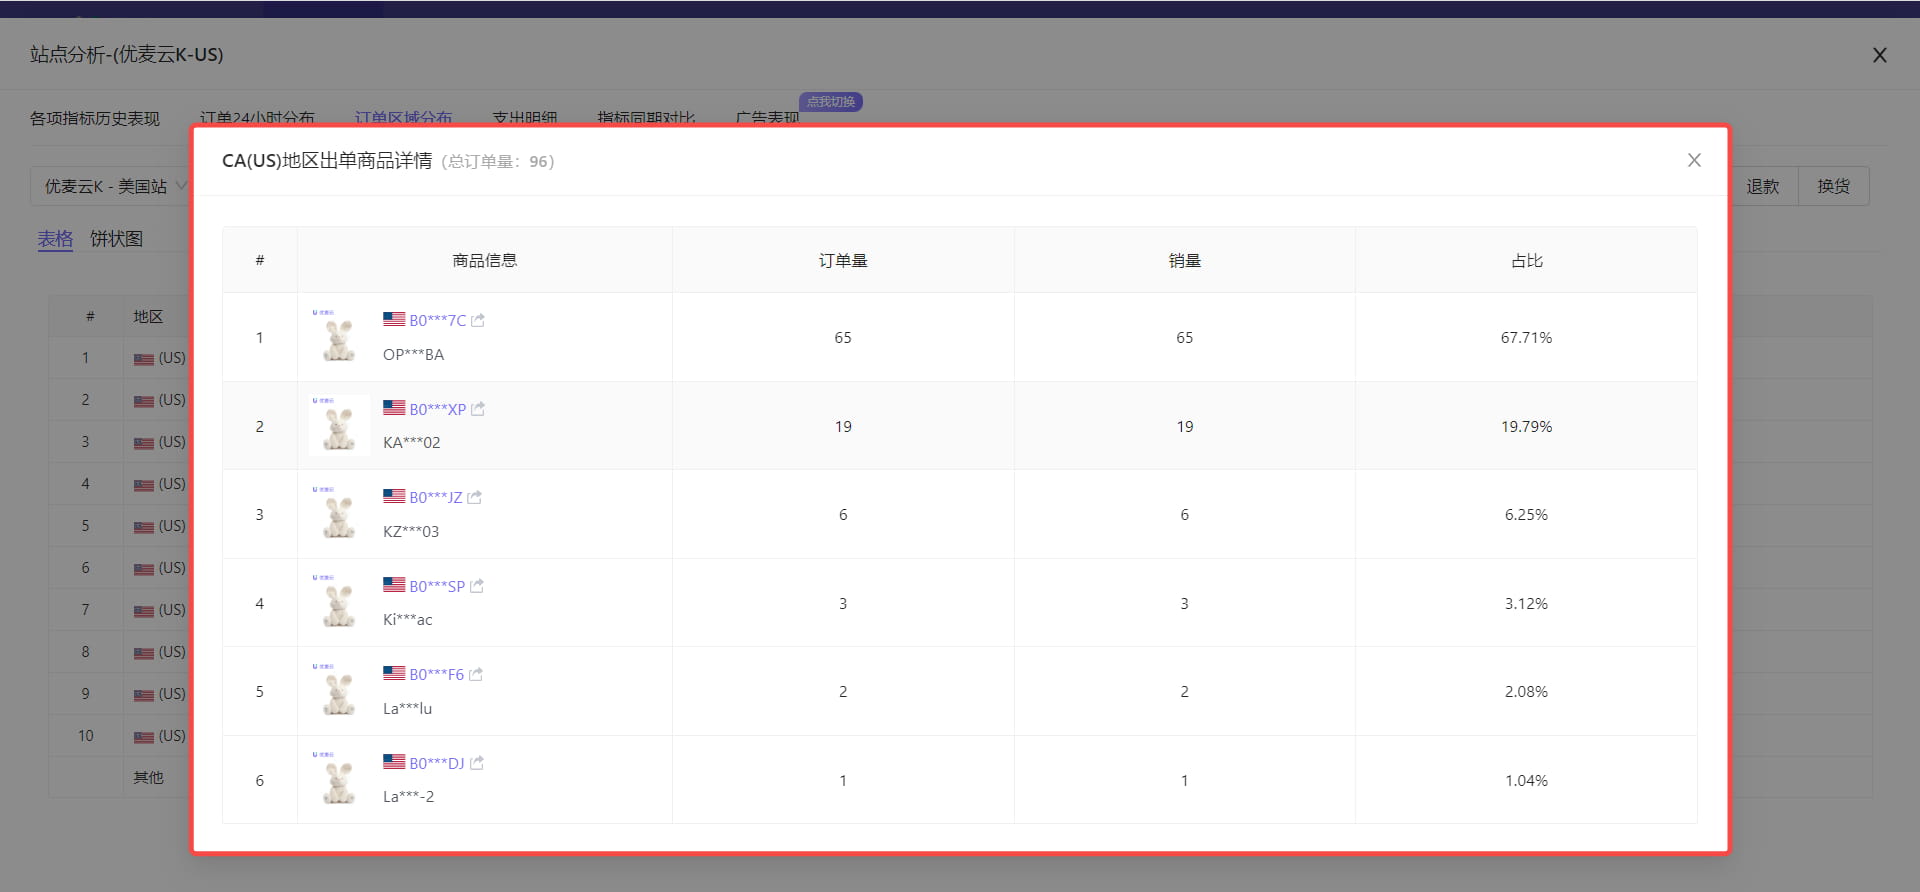Click the 订单量 column header
The width and height of the screenshot is (1920, 892).
843,260
